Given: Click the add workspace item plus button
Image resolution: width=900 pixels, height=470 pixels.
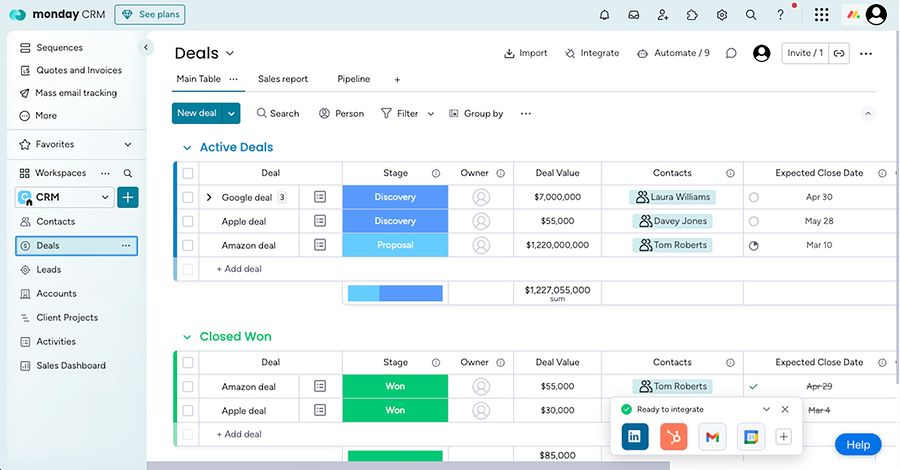Looking at the screenshot, I should click(x=127, y=197).
